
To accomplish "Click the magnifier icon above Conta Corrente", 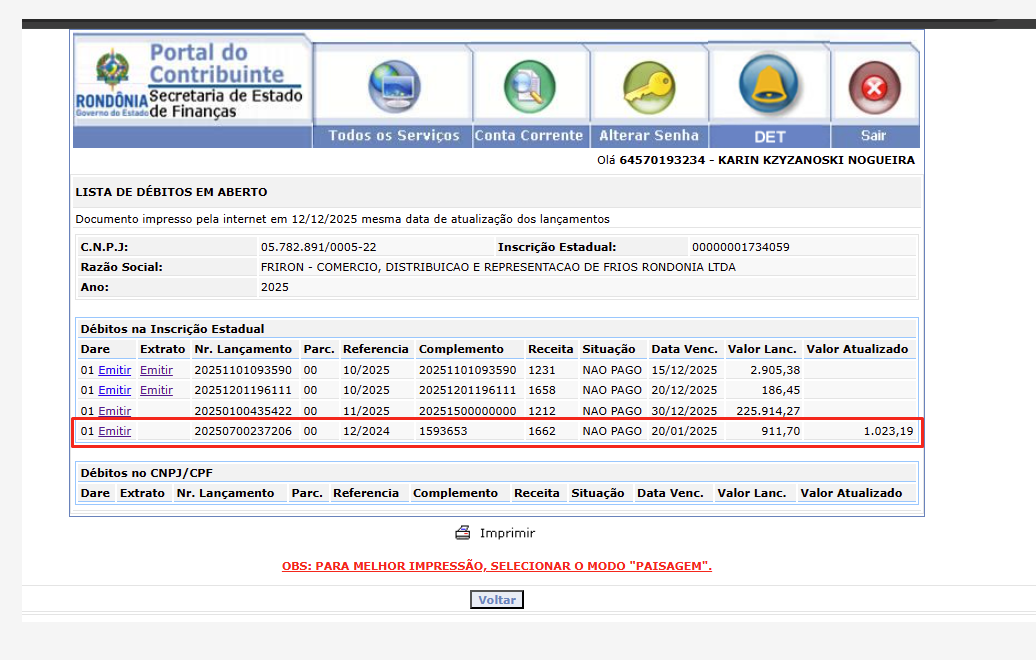I will (528, 86).
